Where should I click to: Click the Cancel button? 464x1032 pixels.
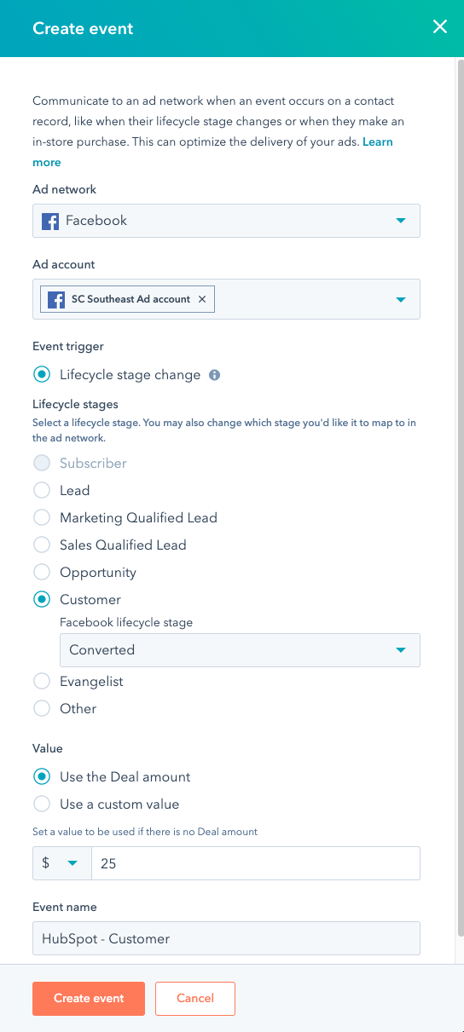coord(195,998)
